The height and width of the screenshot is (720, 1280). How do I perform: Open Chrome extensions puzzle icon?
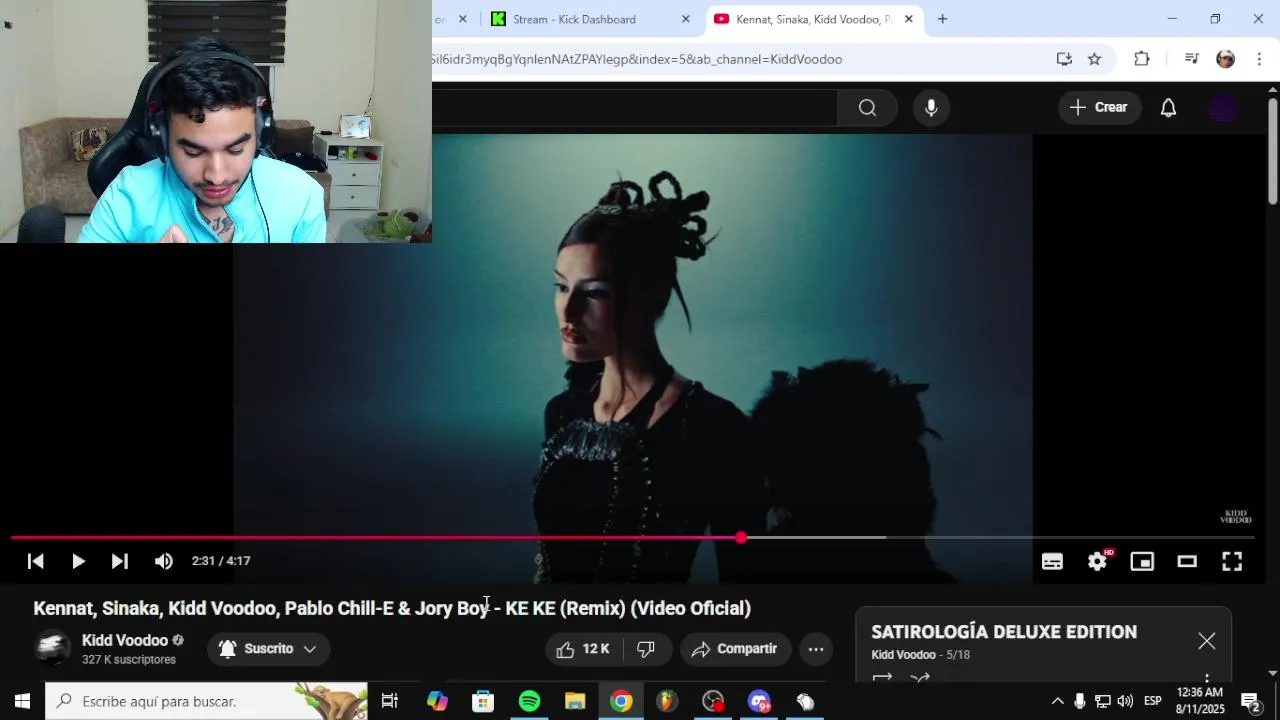[x=1142, y=59]
